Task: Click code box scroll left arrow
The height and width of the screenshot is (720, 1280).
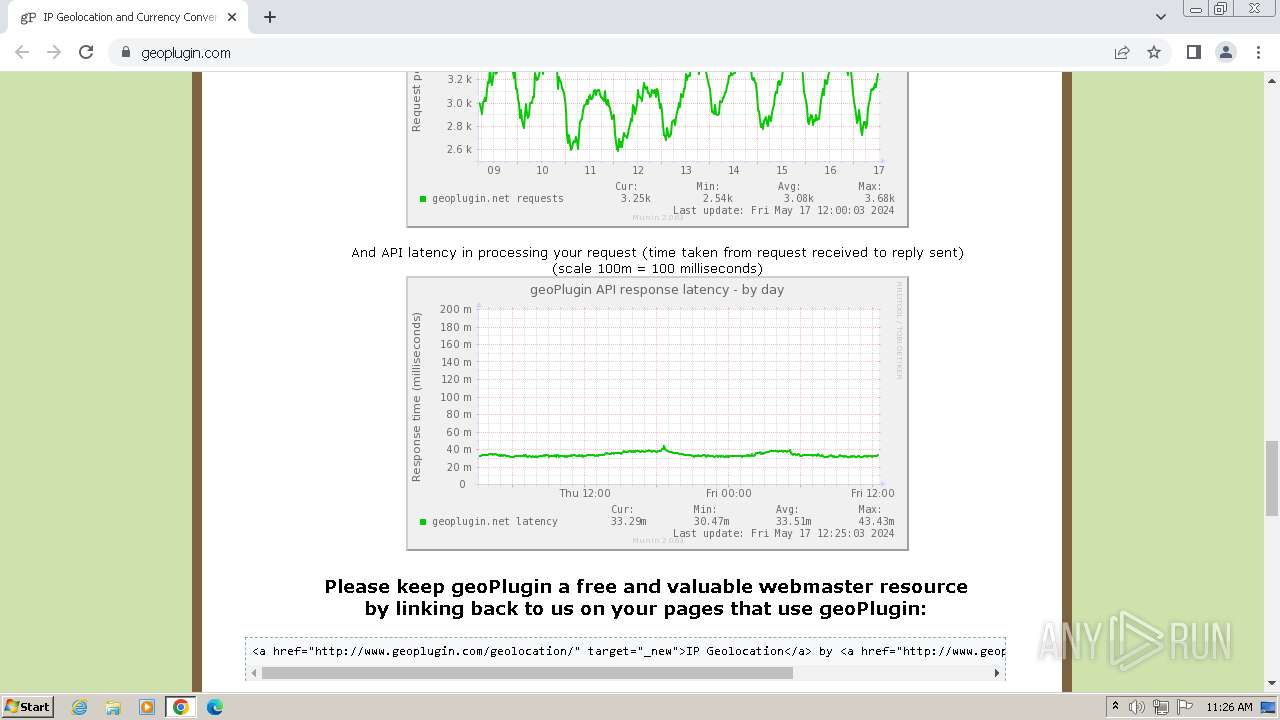Action: [254, 673]
